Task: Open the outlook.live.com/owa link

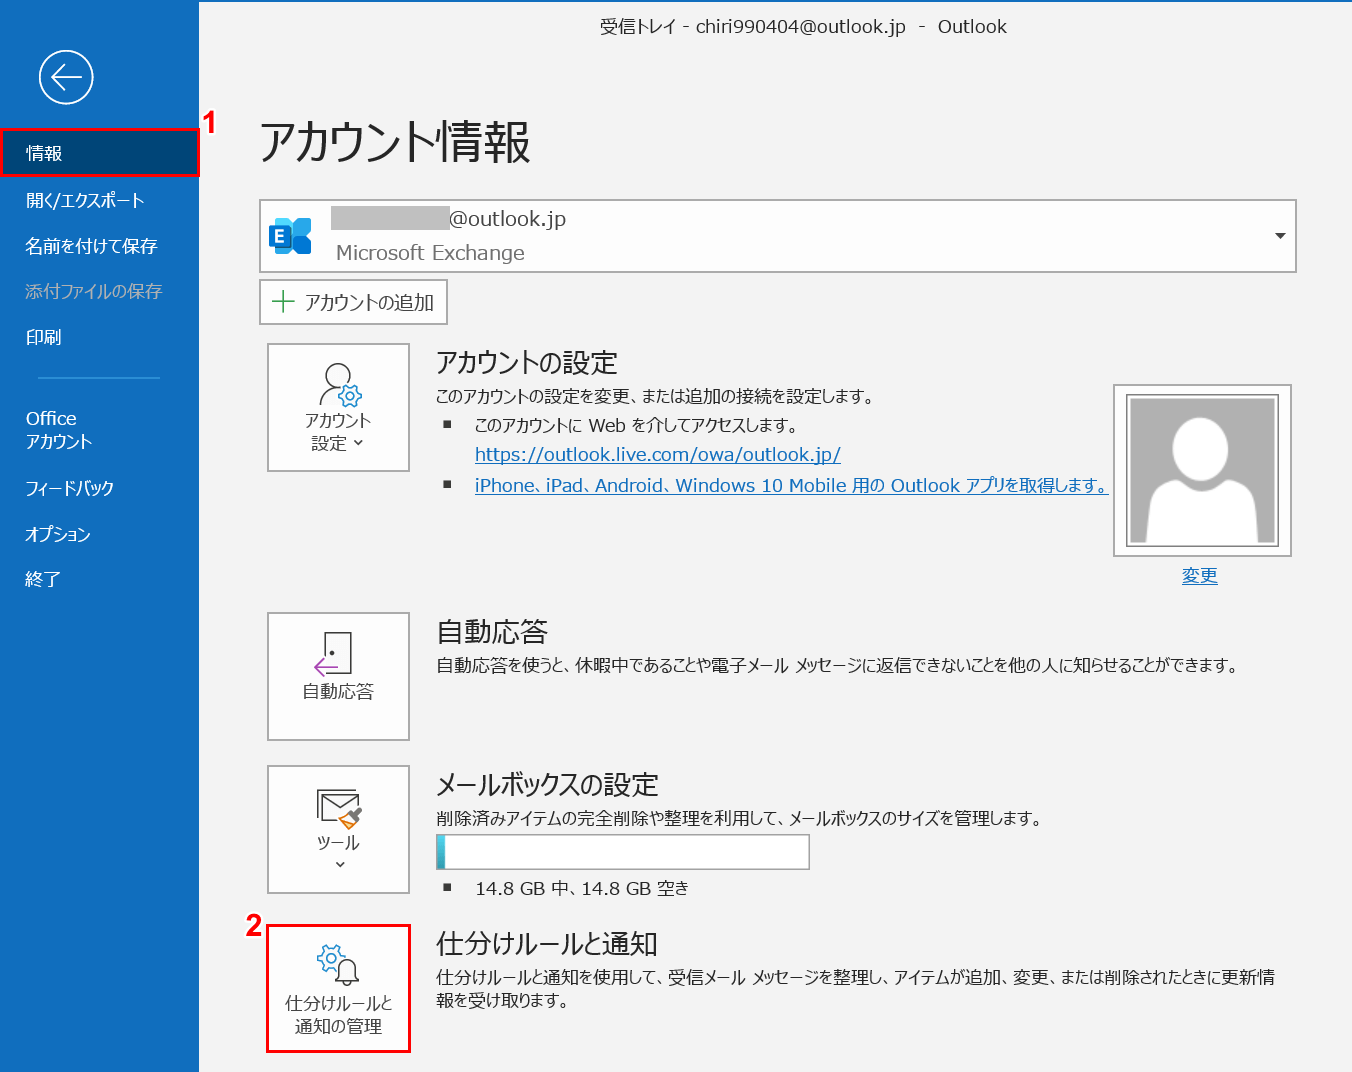Action: coord(657,454)
